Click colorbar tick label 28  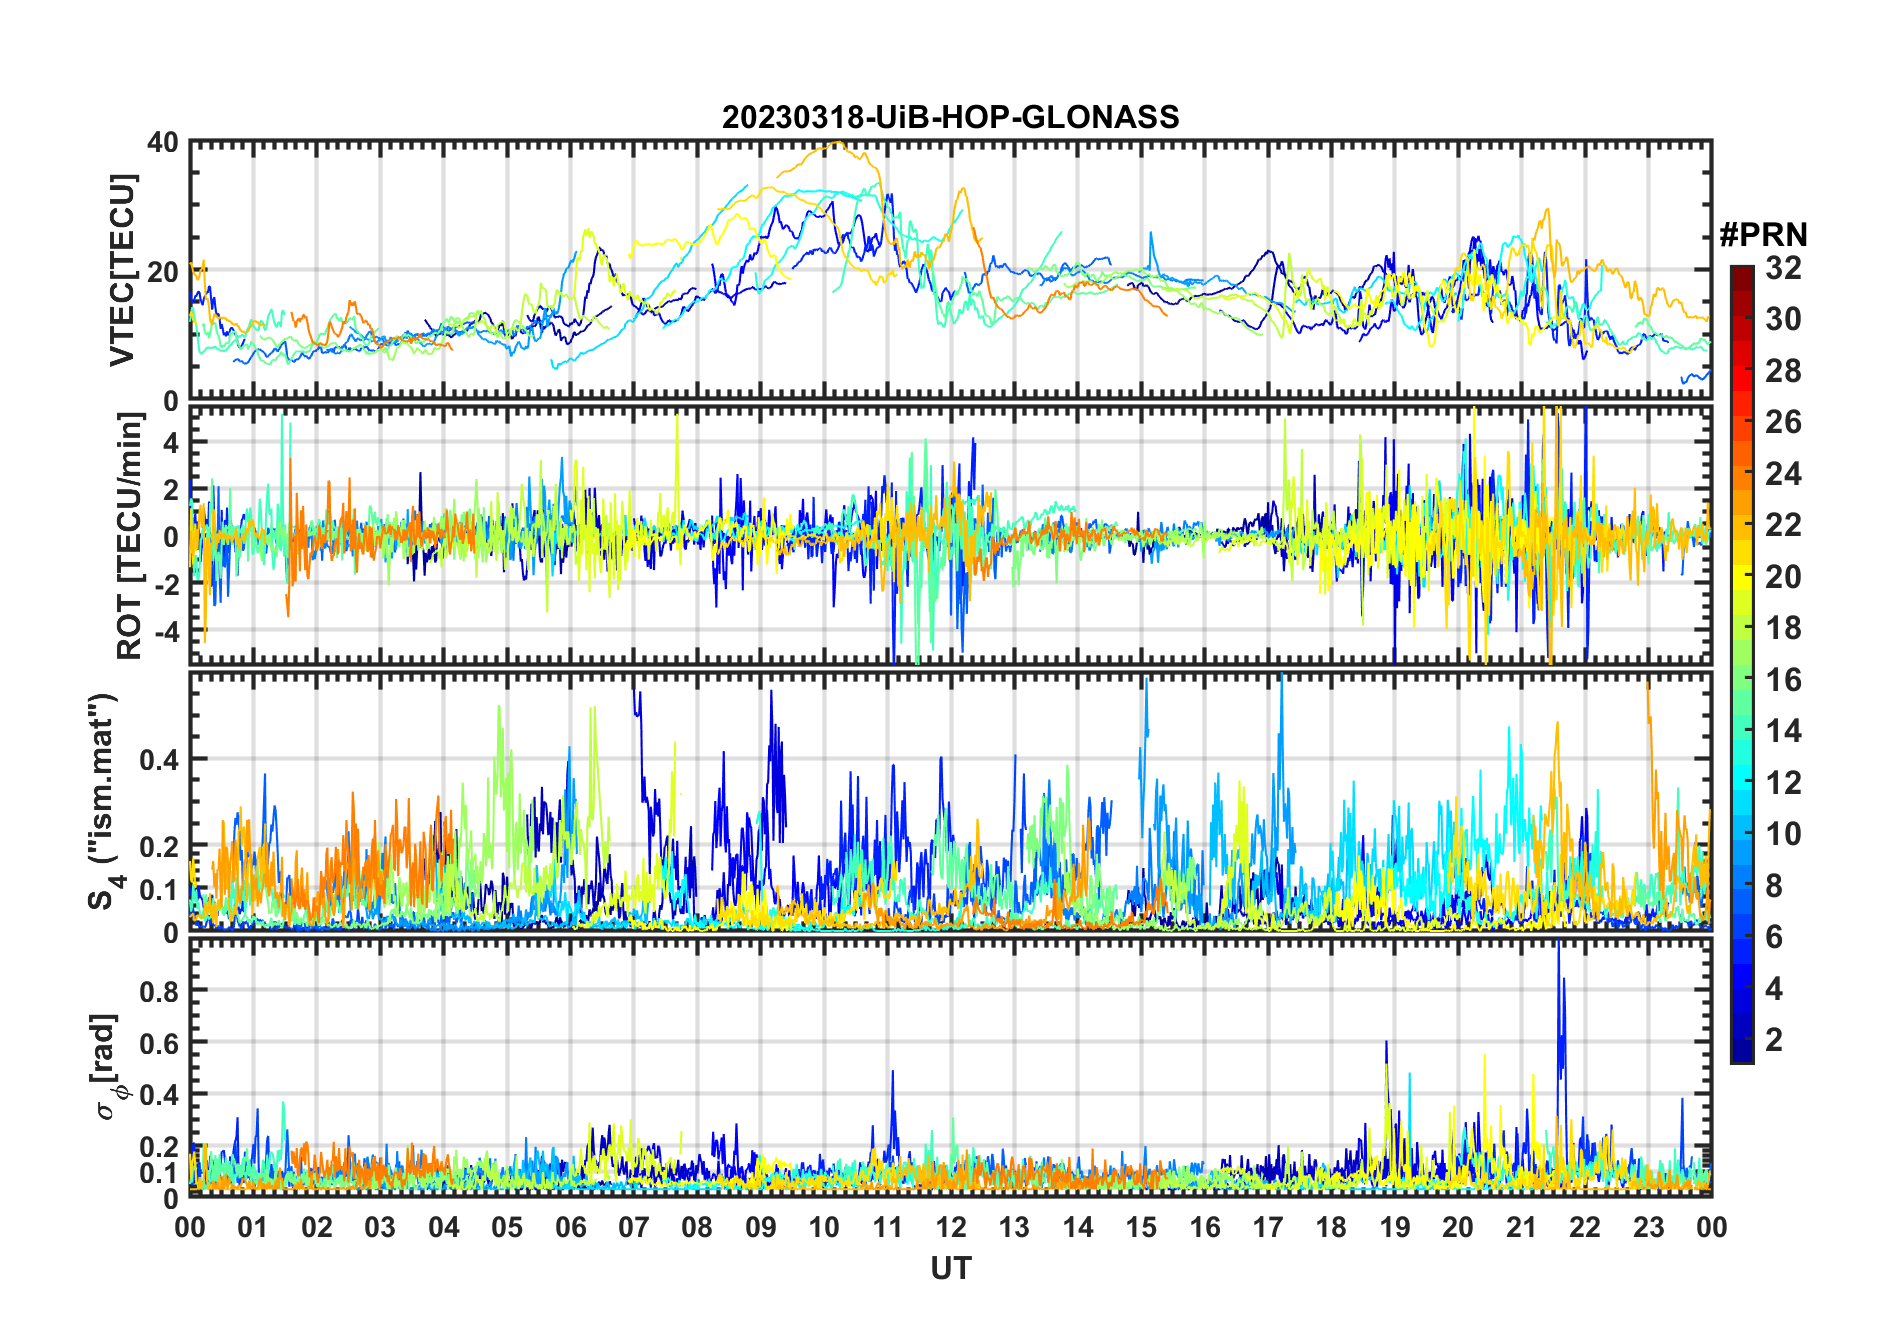pyautogui.click(x=1783, y=371)
